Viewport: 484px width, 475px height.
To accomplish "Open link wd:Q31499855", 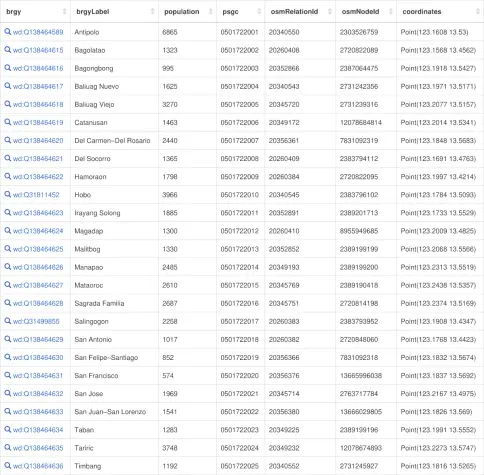I will (x=36, y=321).
